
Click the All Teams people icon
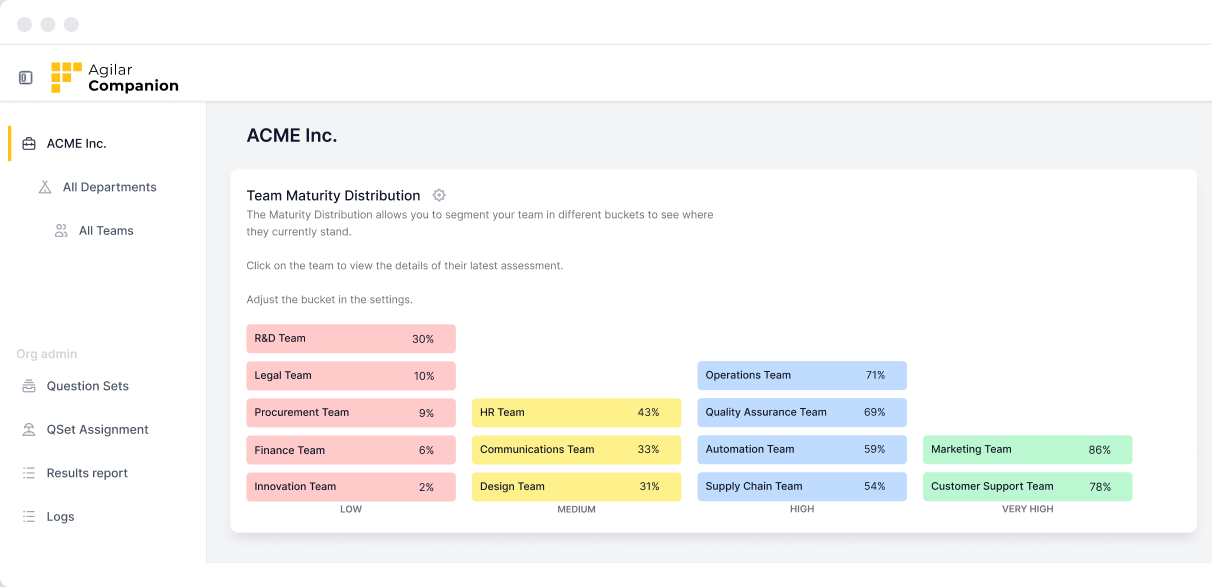[61, 231]
